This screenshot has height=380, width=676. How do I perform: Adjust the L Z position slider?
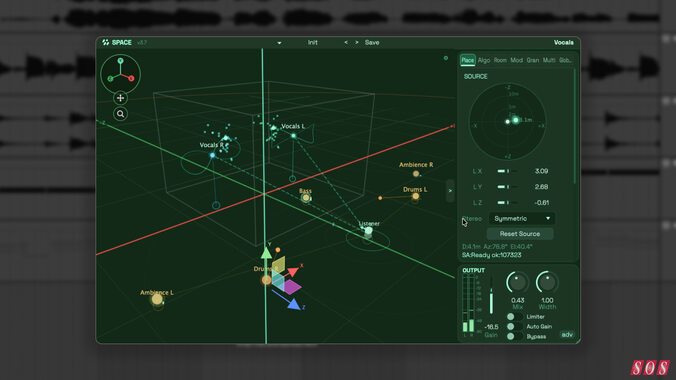point(508,202)
